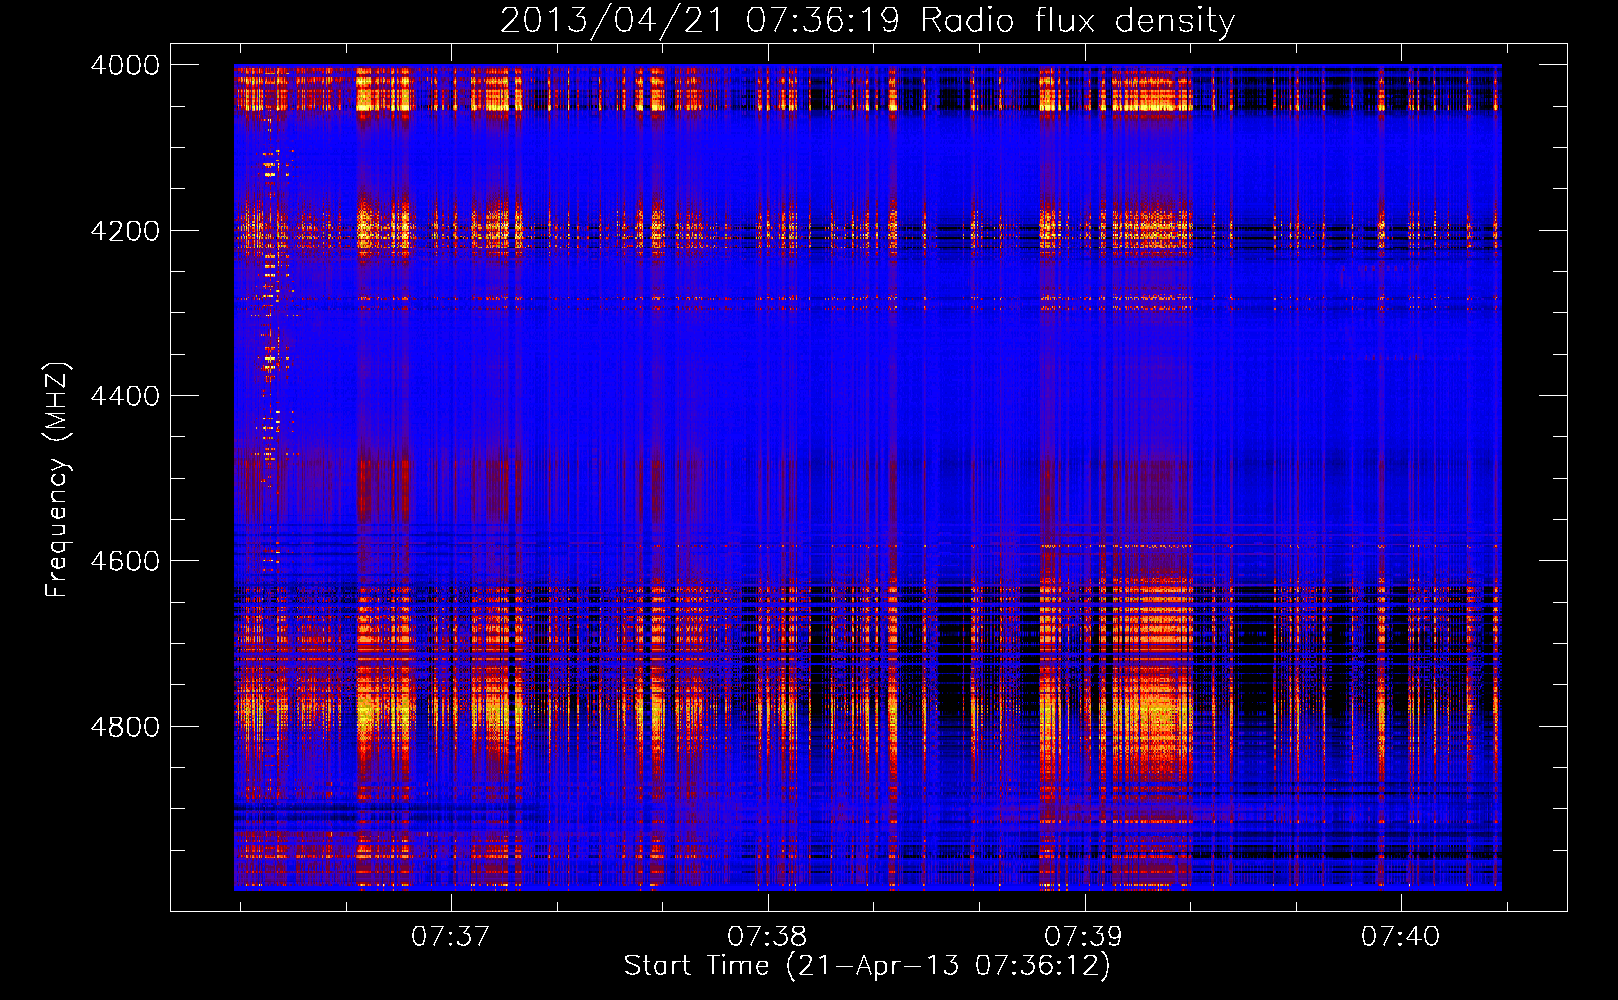Click the 4000 frequency tick label
The width and height of the screenshot is (1618, 1000).
click(125, 65)
